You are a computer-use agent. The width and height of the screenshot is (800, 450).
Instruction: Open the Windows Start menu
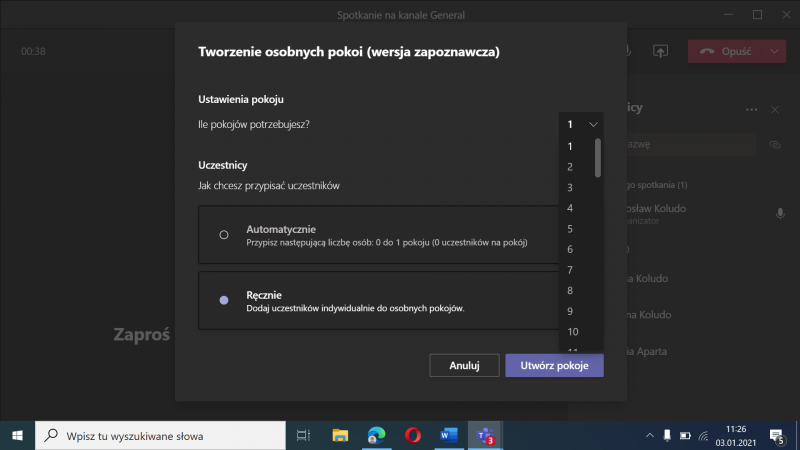click(17, 436)
